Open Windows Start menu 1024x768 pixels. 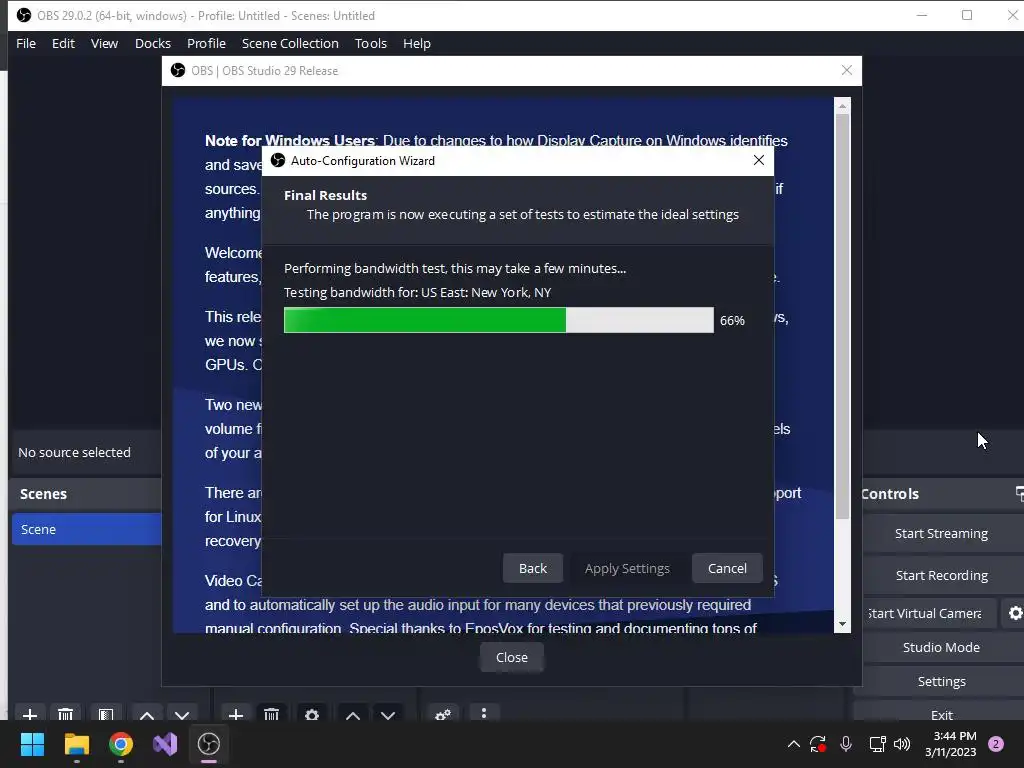(32, 744)
